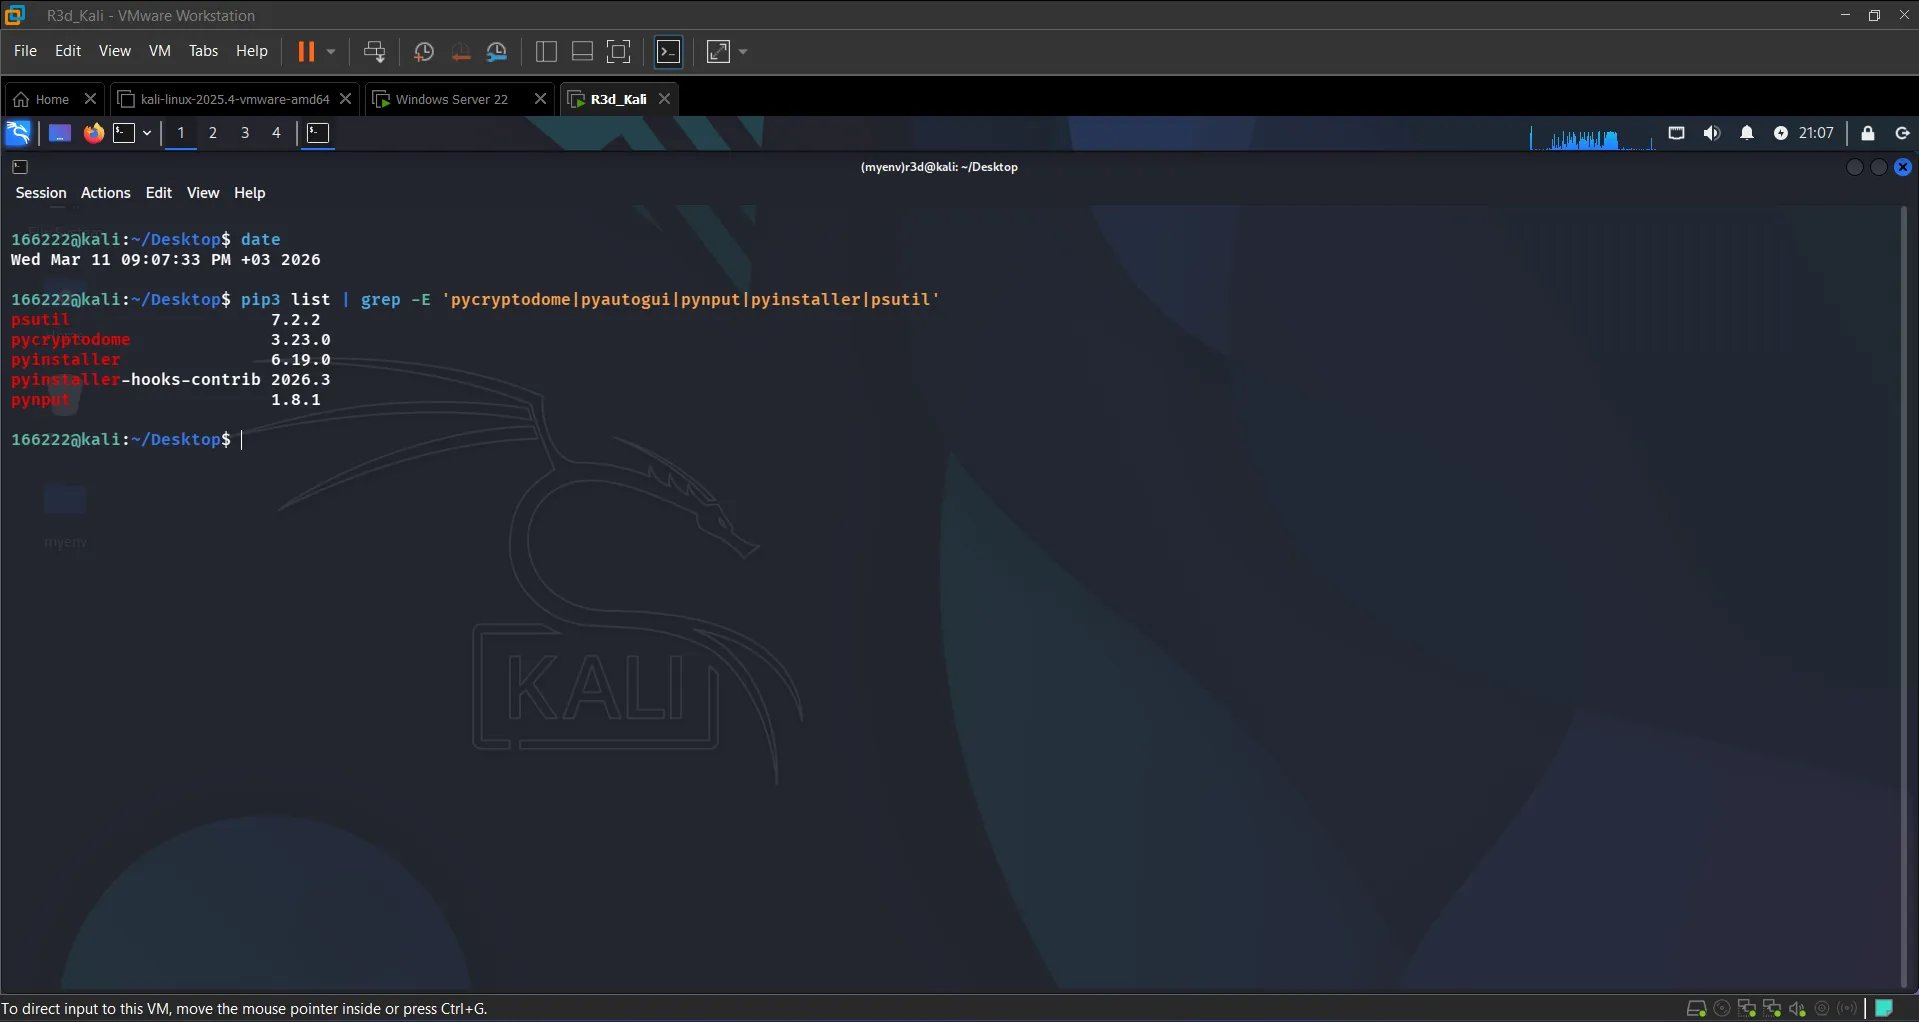Click the terminal vertical scrollbar

pos(1904,597)
